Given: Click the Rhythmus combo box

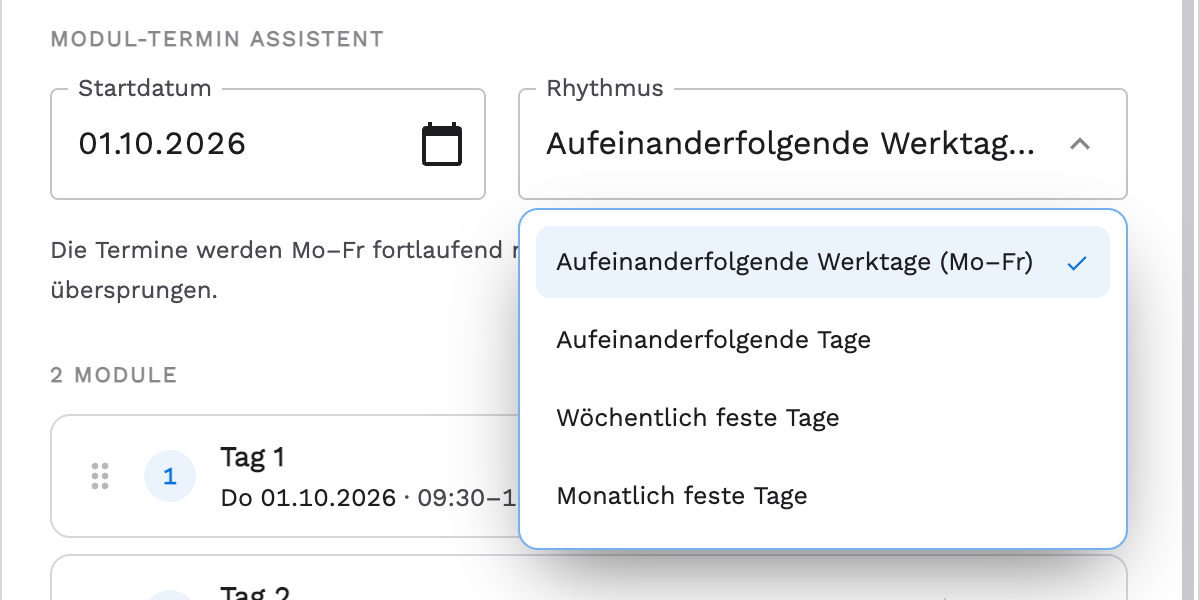Looking at the screenshot, I should point(823,144).
